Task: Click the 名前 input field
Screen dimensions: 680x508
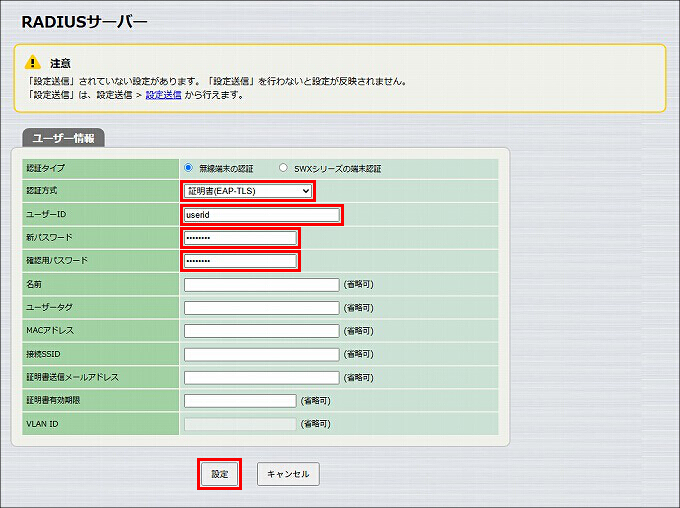Action: coord(262,285)
